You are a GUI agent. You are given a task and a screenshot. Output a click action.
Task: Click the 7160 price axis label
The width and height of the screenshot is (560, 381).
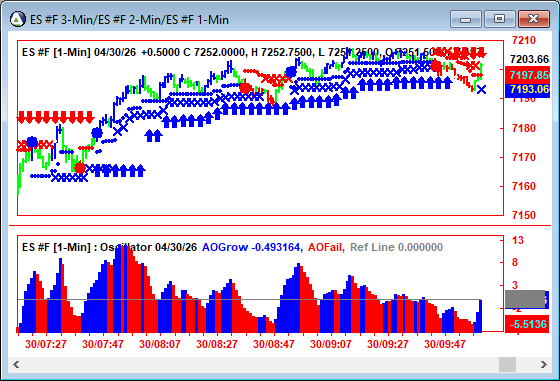(524, 186)
